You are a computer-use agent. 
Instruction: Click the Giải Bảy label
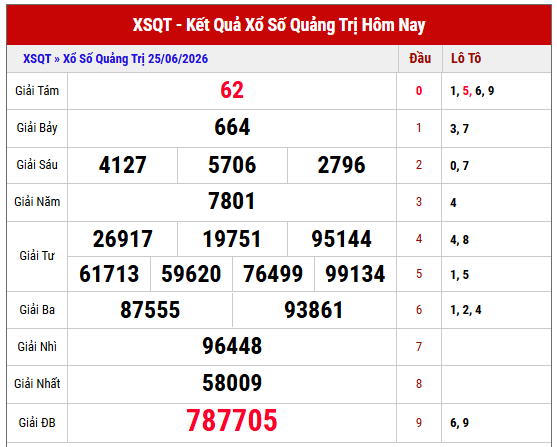[x=37, y=128]
